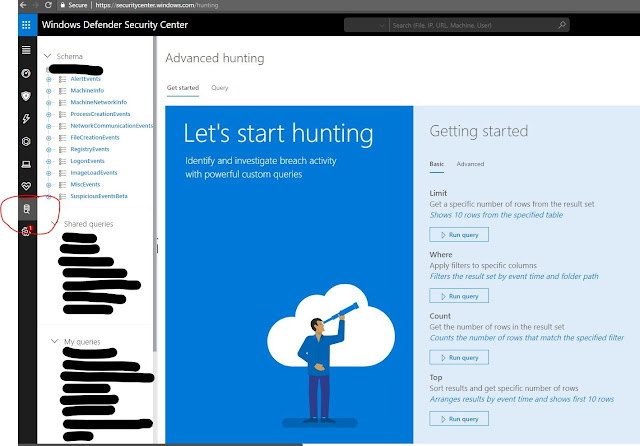Open 'Arranges results by event time' link

(x=521, y=399)
